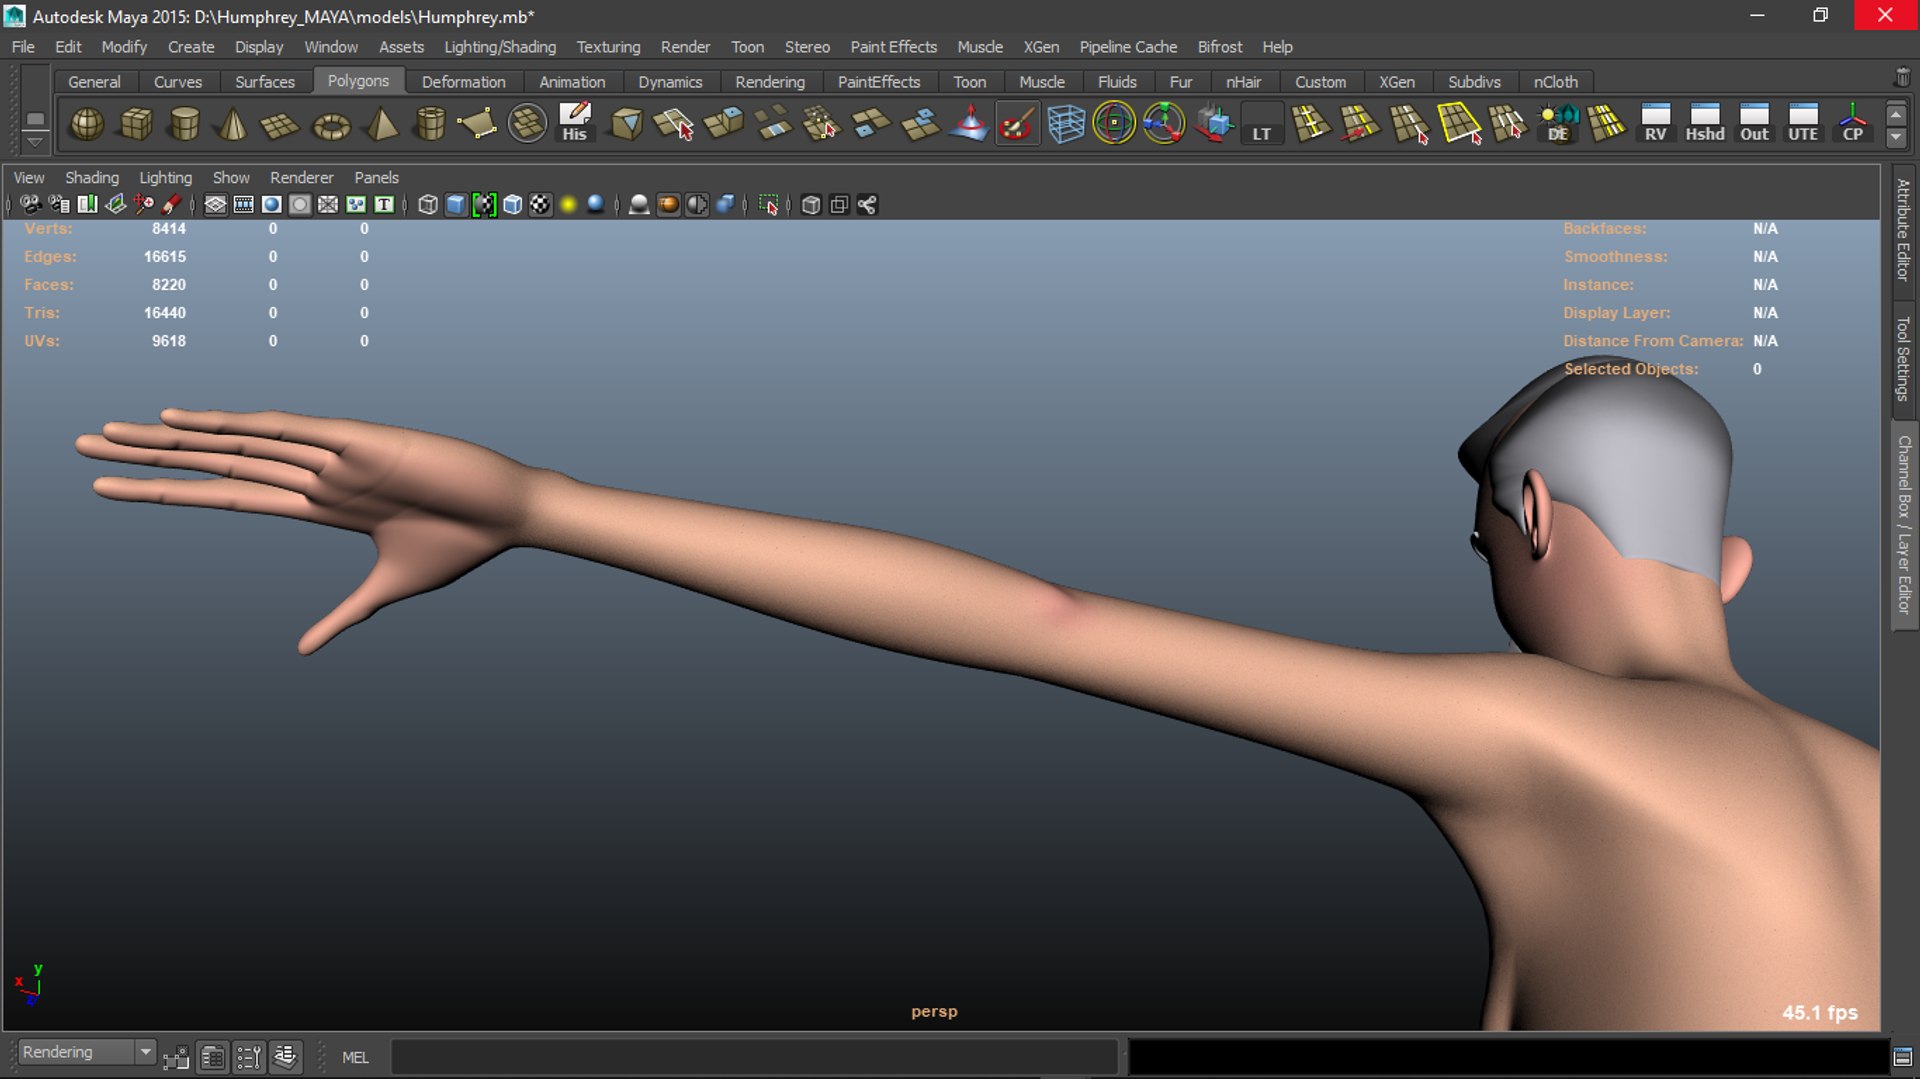
Task: Open the Hshd Hypershade shelf button
Action: point(1705,124)
